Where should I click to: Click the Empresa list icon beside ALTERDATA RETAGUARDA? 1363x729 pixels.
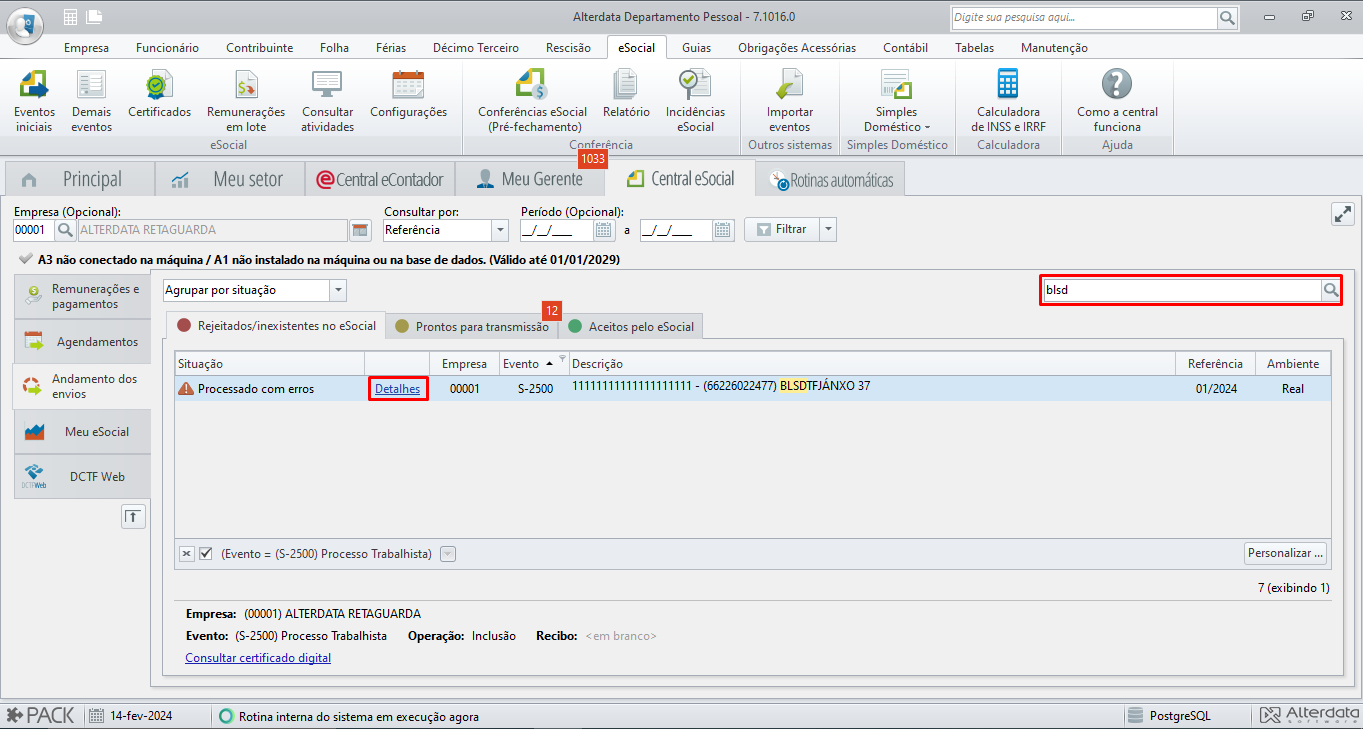(x=361, y=230)
